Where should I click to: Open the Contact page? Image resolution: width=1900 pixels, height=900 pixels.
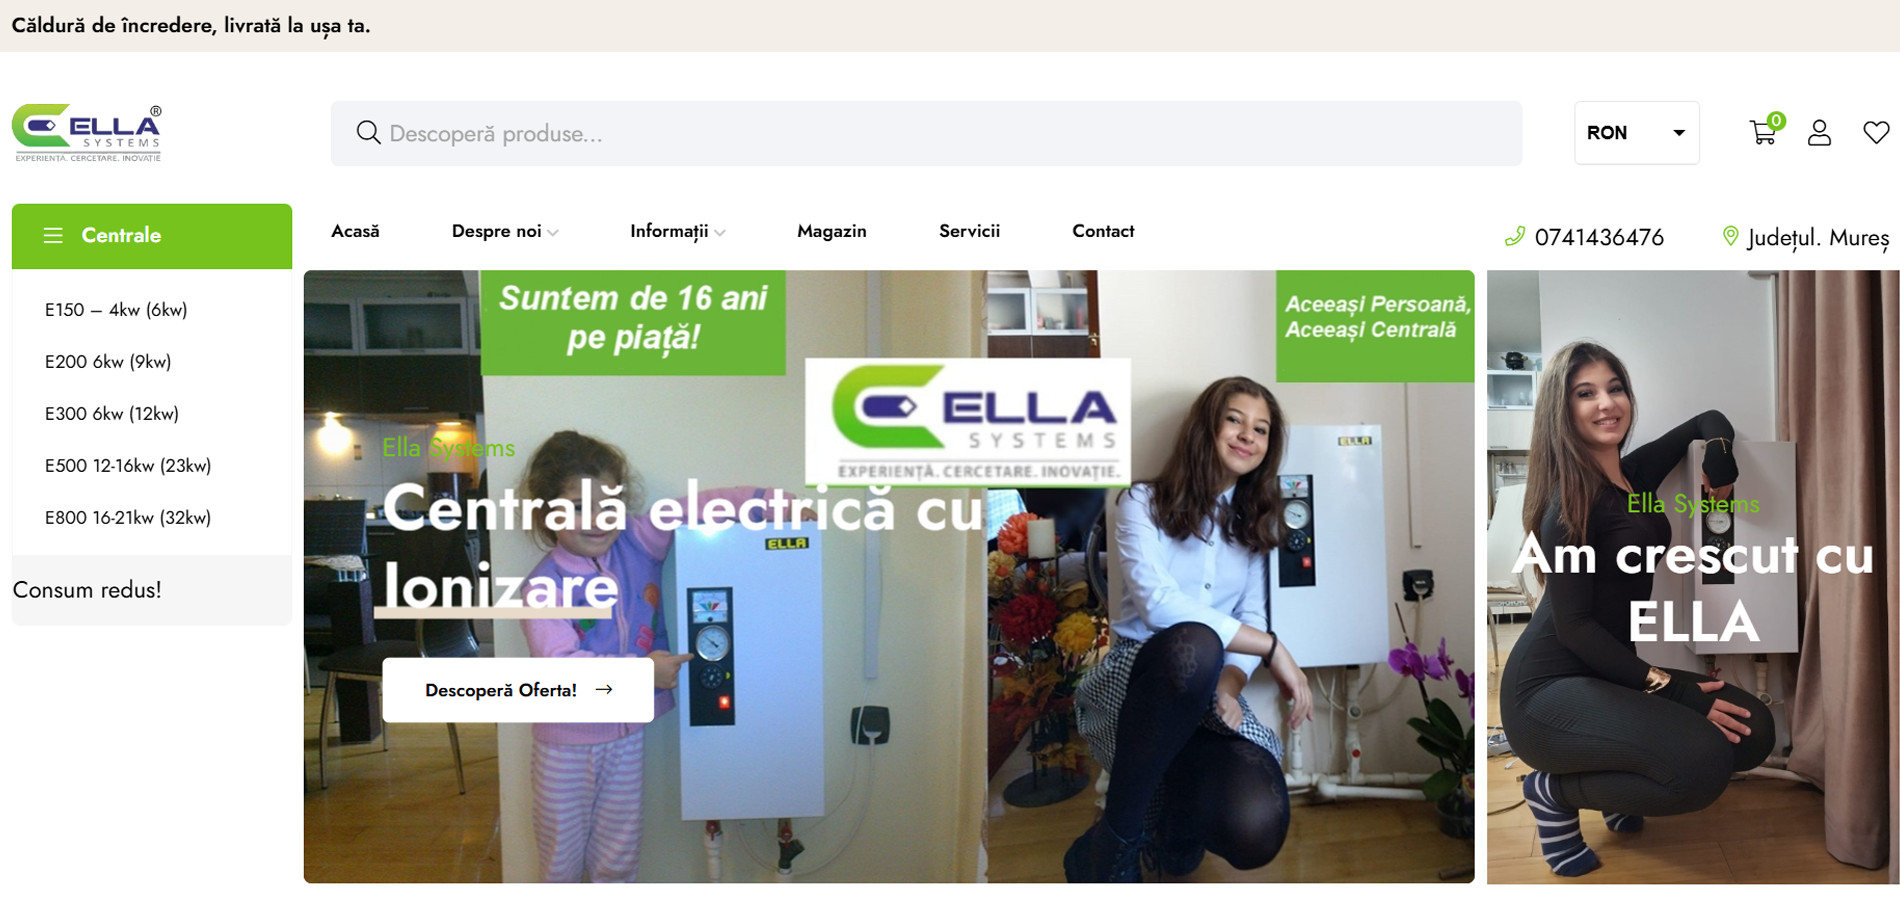coord(1103,231)
